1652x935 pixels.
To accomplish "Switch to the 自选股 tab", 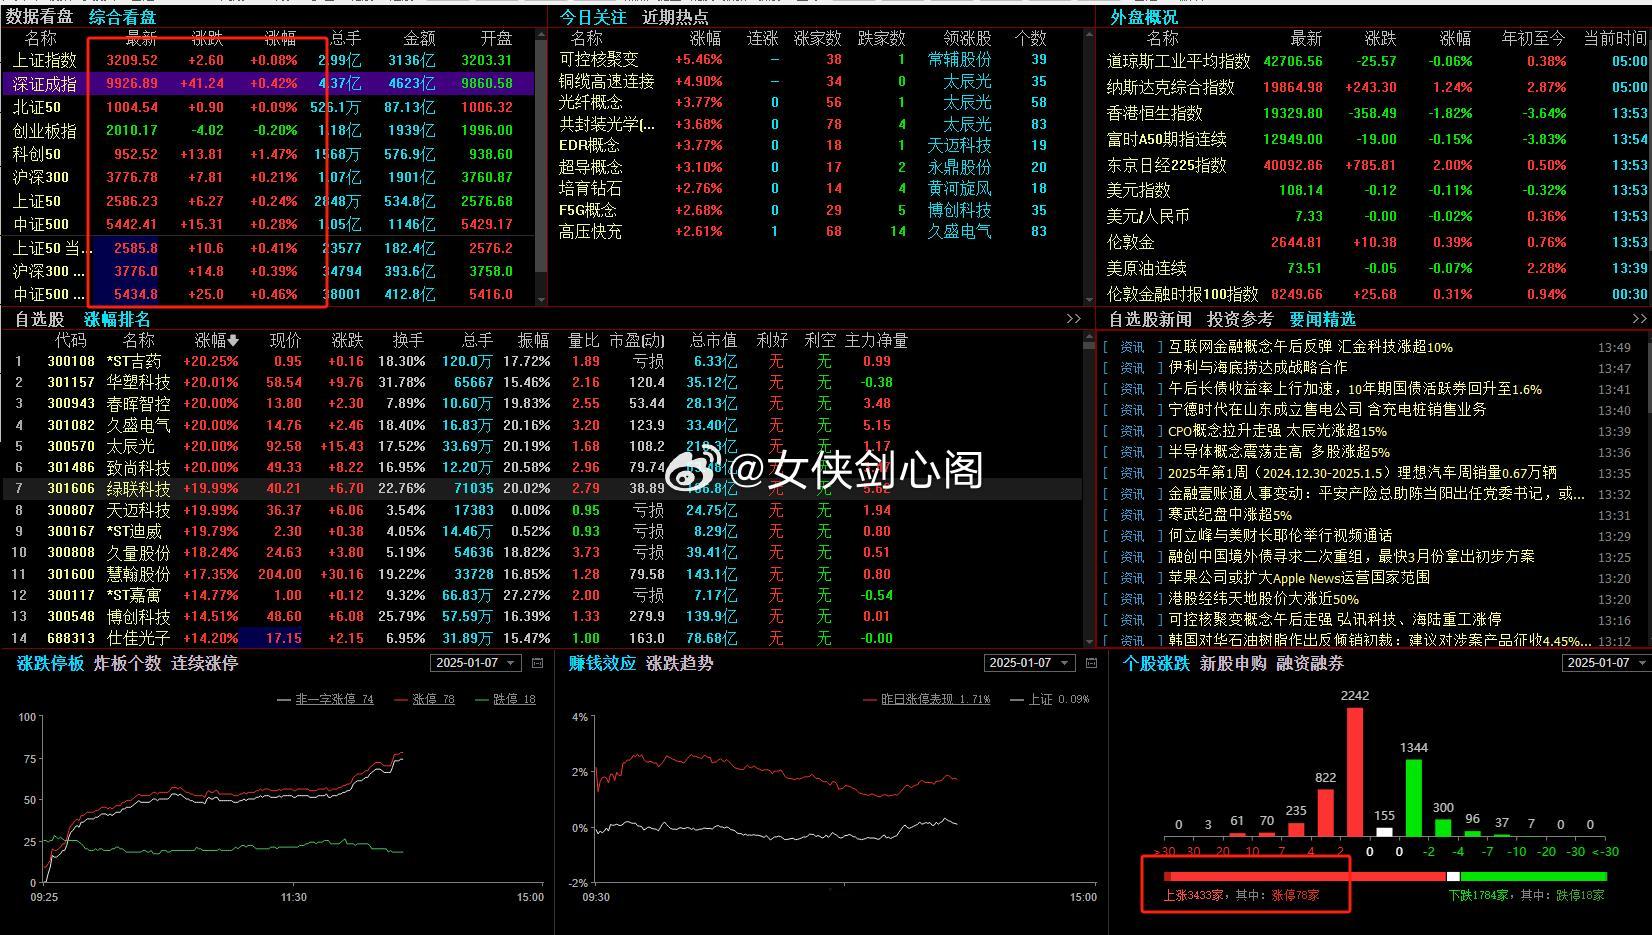I will [39, 319].
